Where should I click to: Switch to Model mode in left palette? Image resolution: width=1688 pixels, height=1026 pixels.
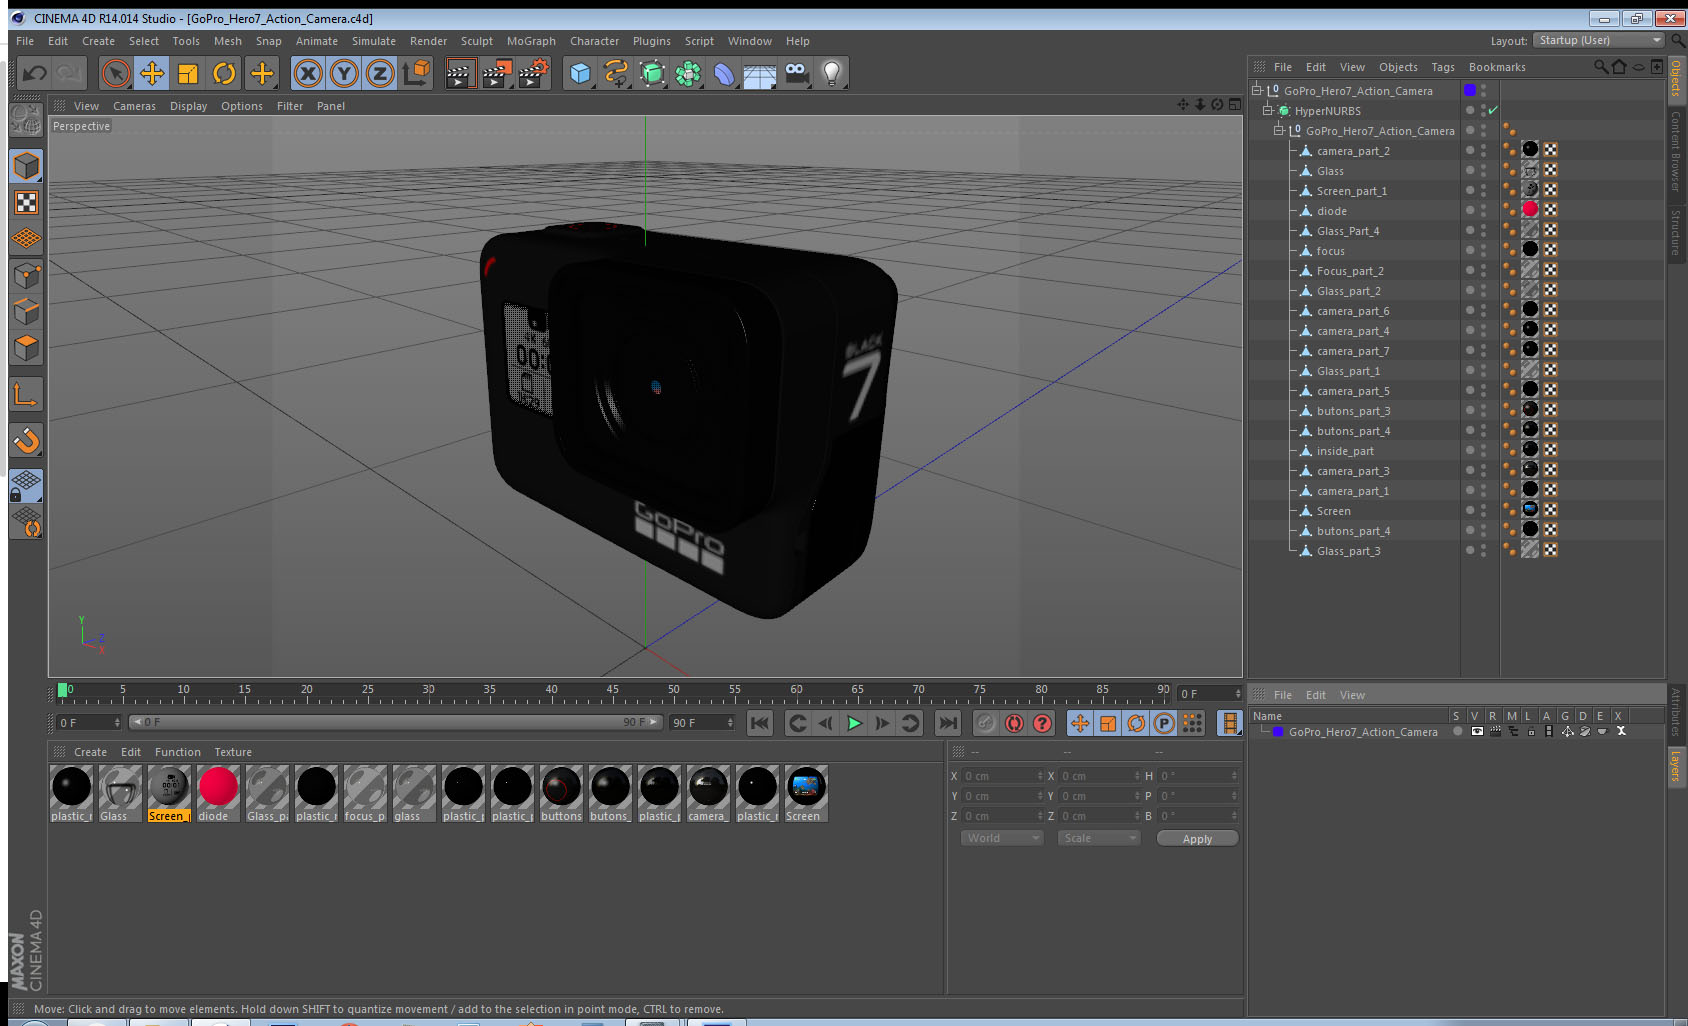pos(26,166)
